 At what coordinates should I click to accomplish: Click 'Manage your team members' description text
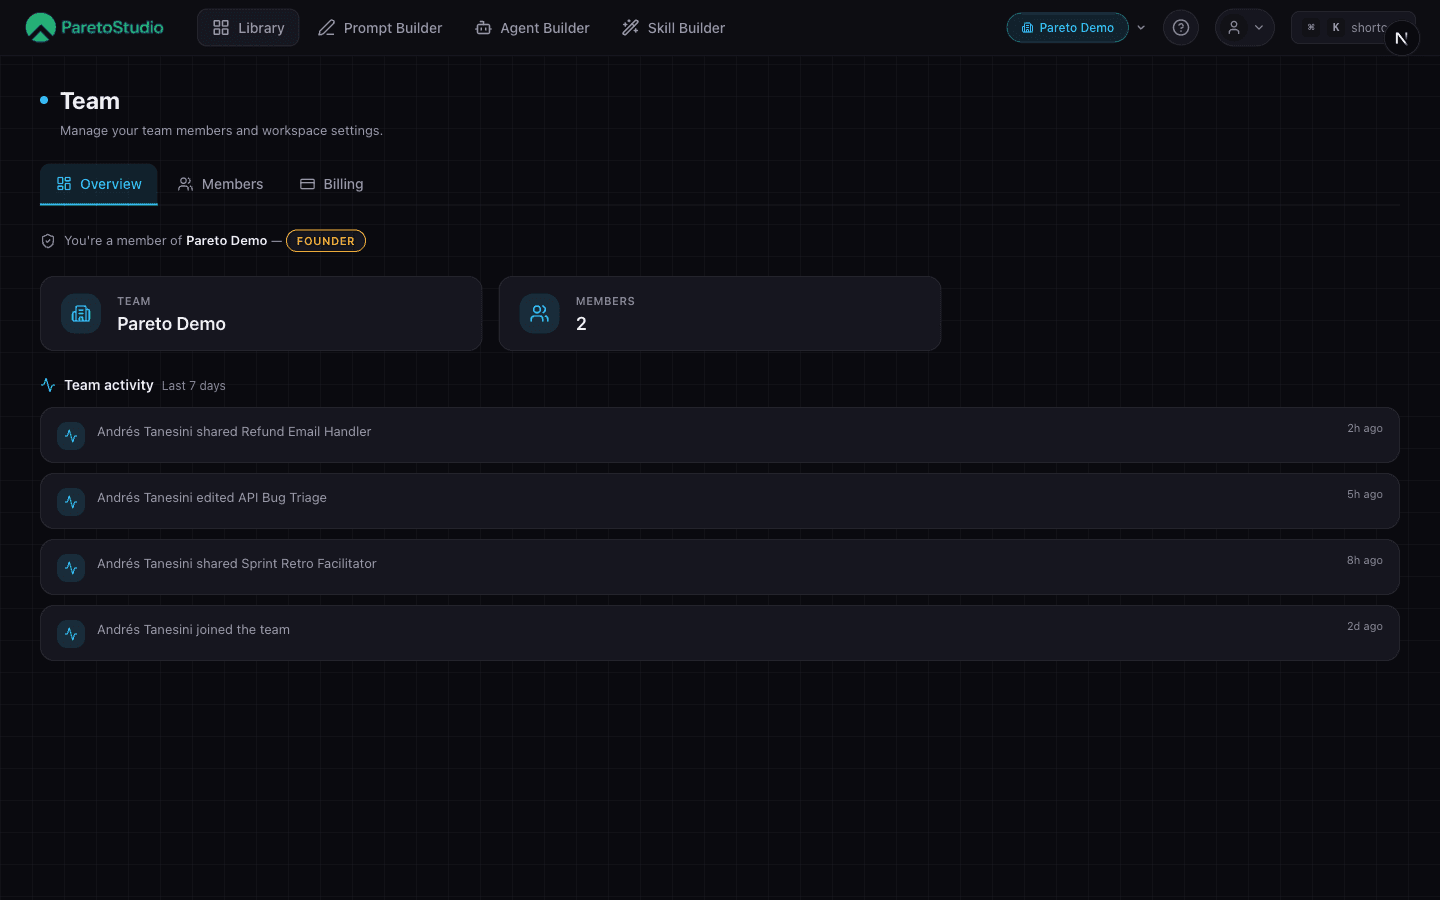point(221,131)
